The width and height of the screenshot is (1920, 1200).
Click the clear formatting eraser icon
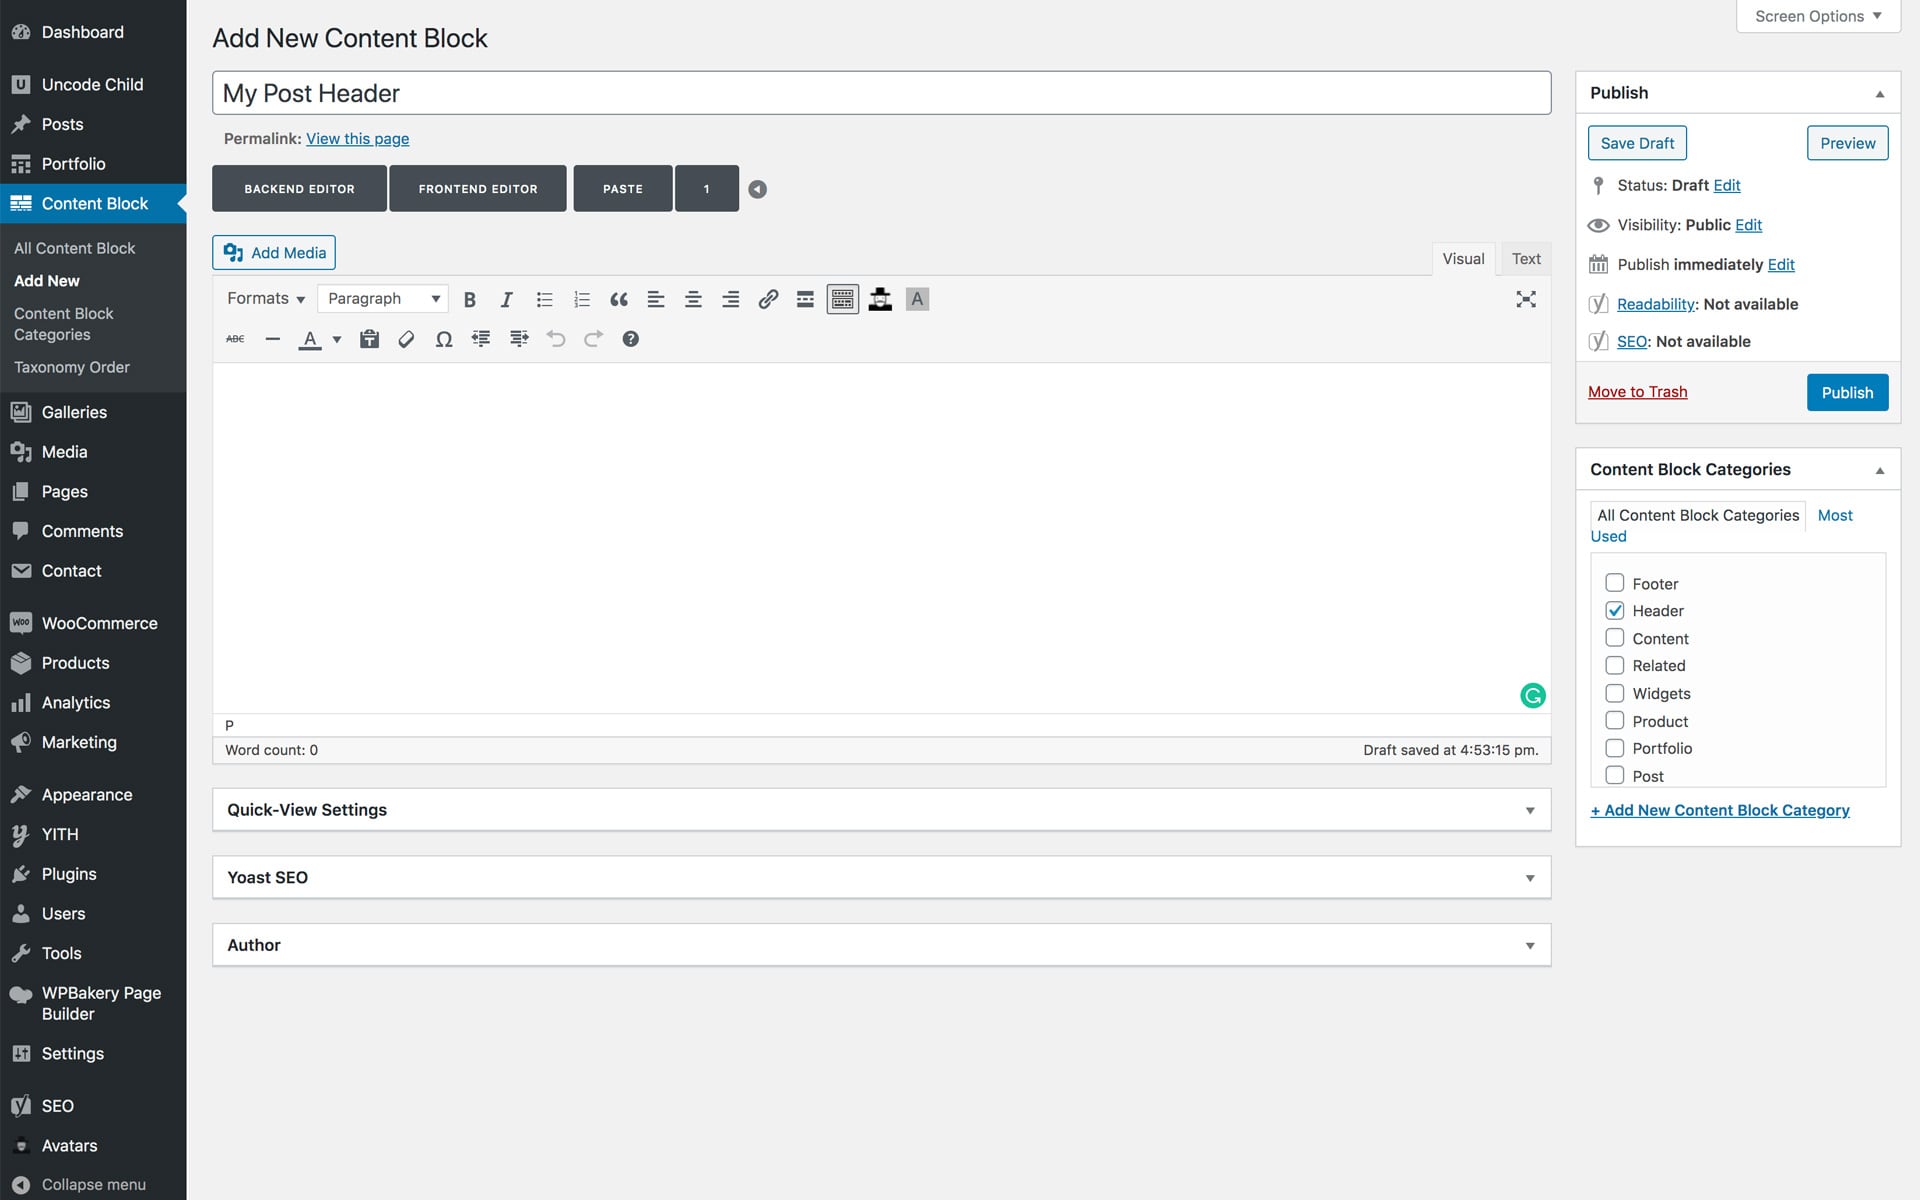pos(406,339)
